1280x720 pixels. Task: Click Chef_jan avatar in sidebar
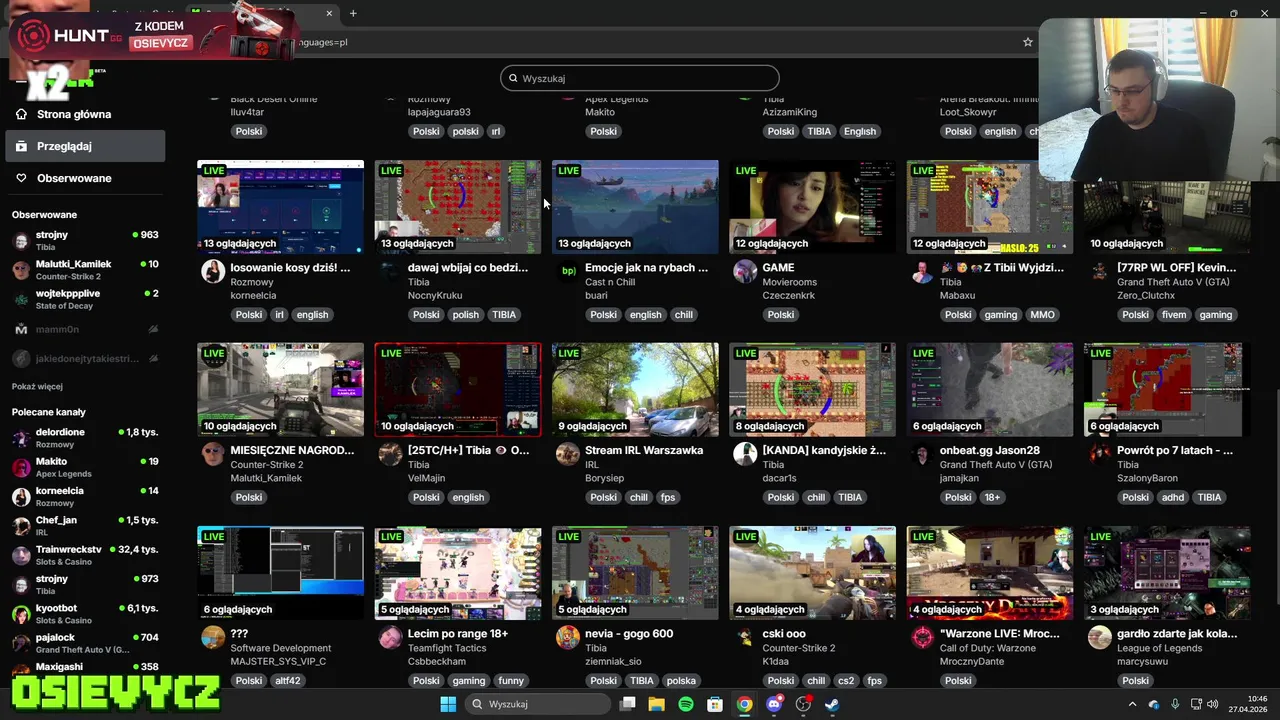pos(21,526)
